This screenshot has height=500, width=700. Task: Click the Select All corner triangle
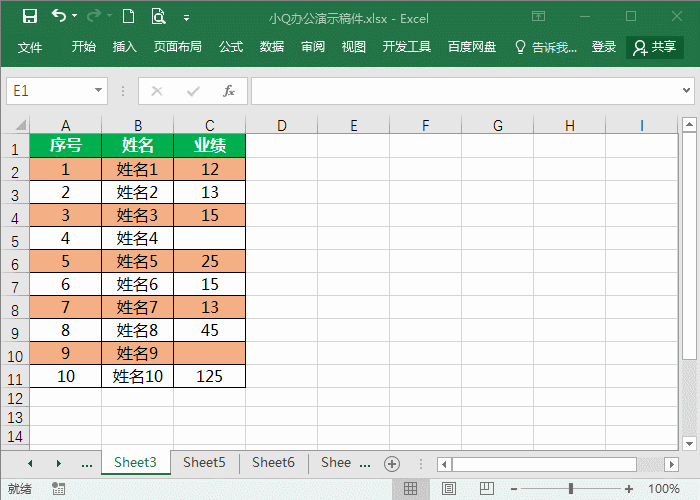tap(21, 125)
